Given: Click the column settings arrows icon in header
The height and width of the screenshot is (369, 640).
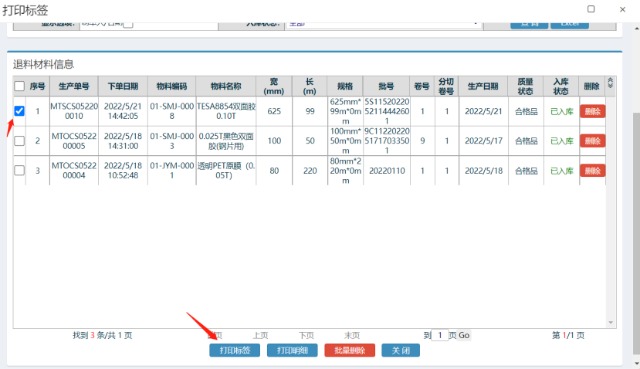Looking at the screenshot, I should click(610, 83).
